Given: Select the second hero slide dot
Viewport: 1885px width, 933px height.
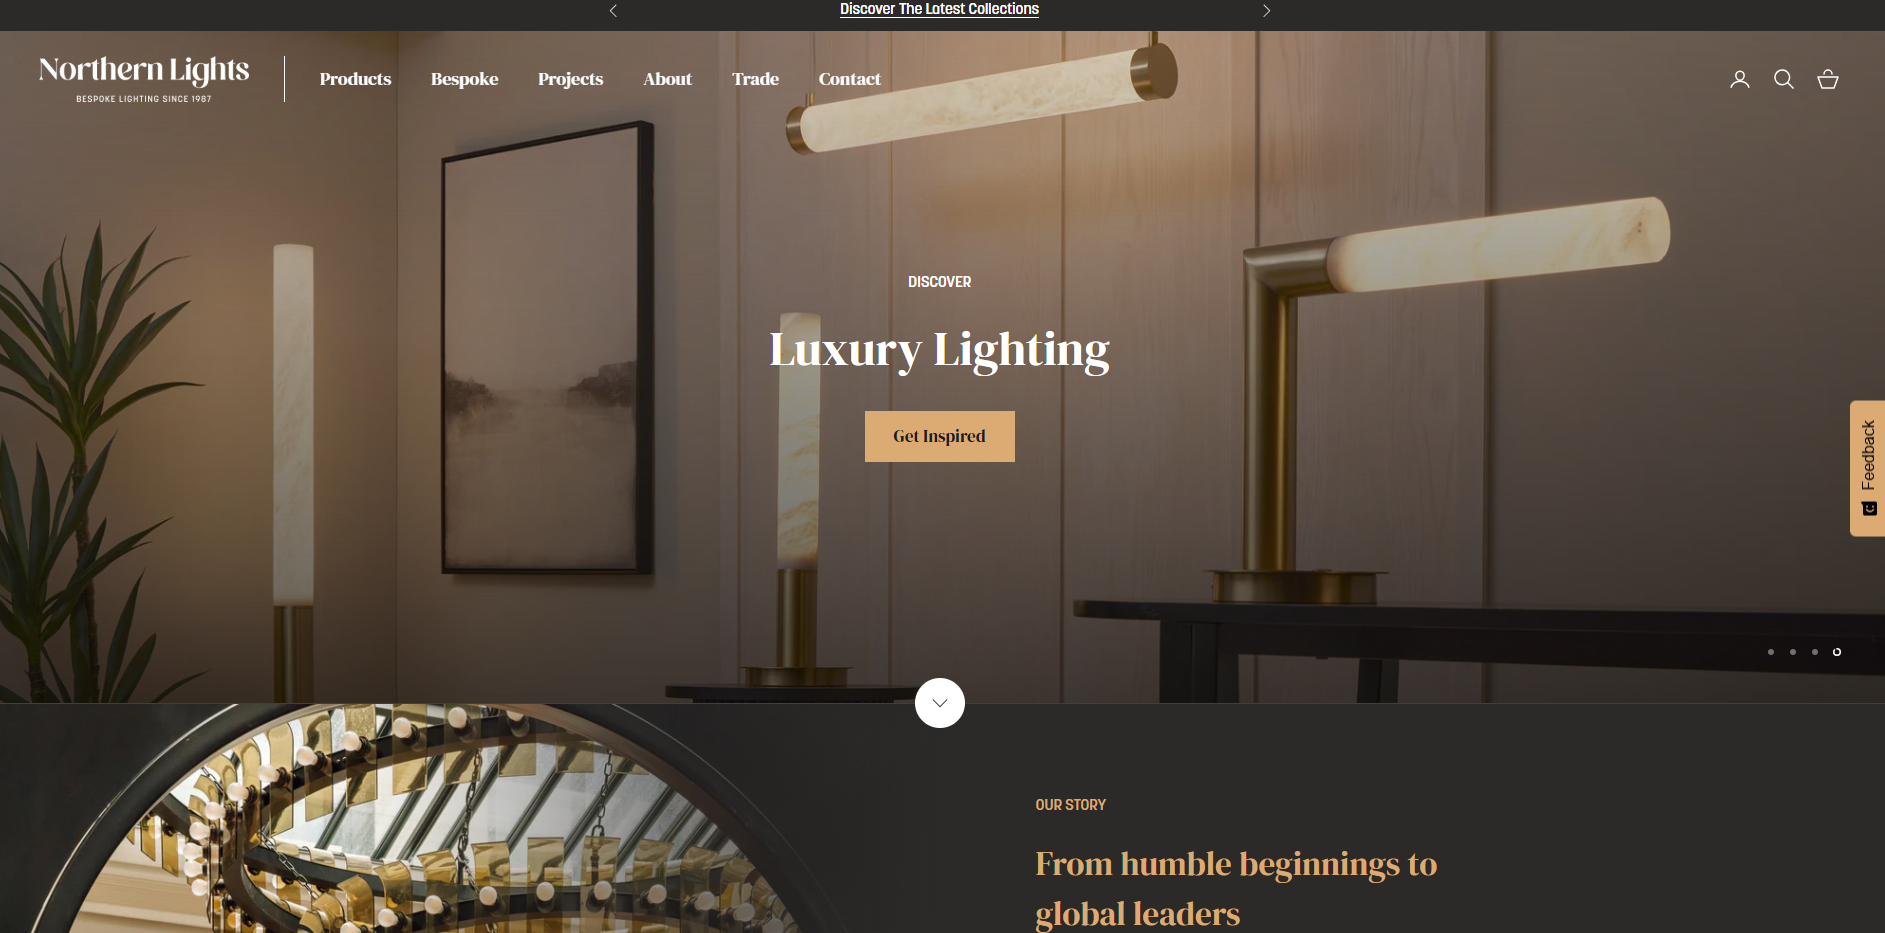Looking at the screenshot, I should click(1793, 652).
